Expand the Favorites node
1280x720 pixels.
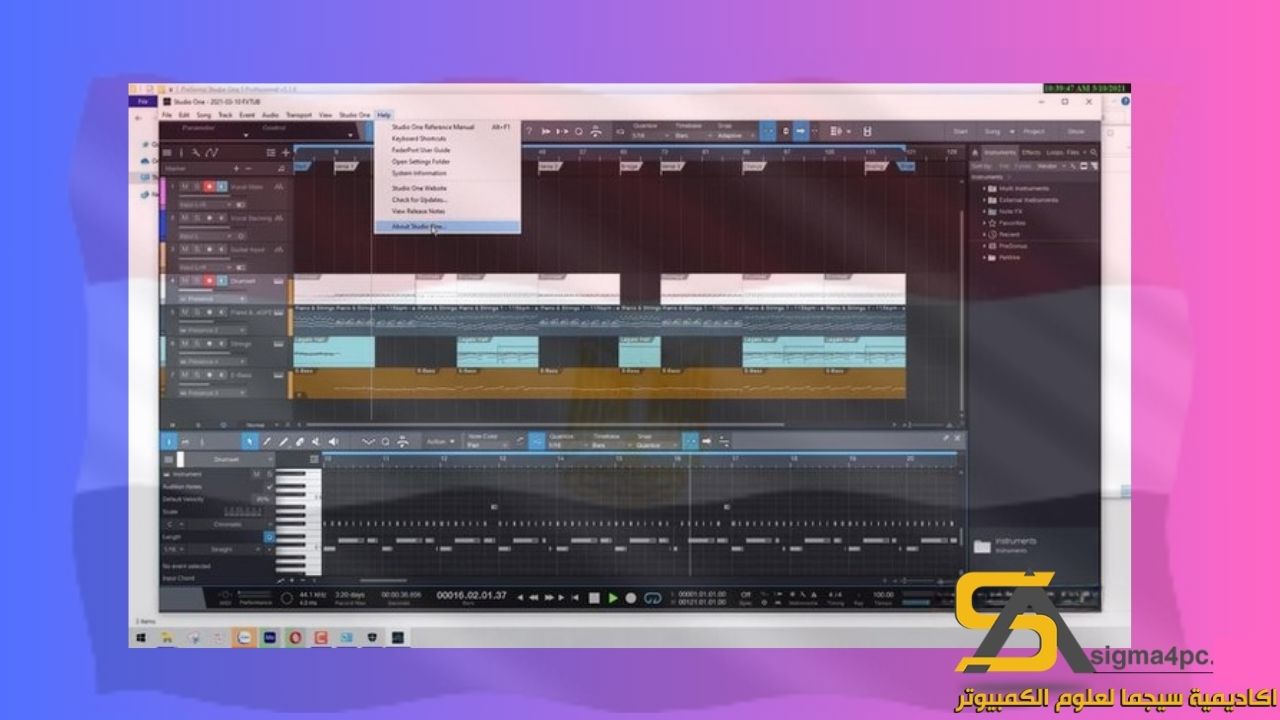pyautogui.click(x=985, y=222)
